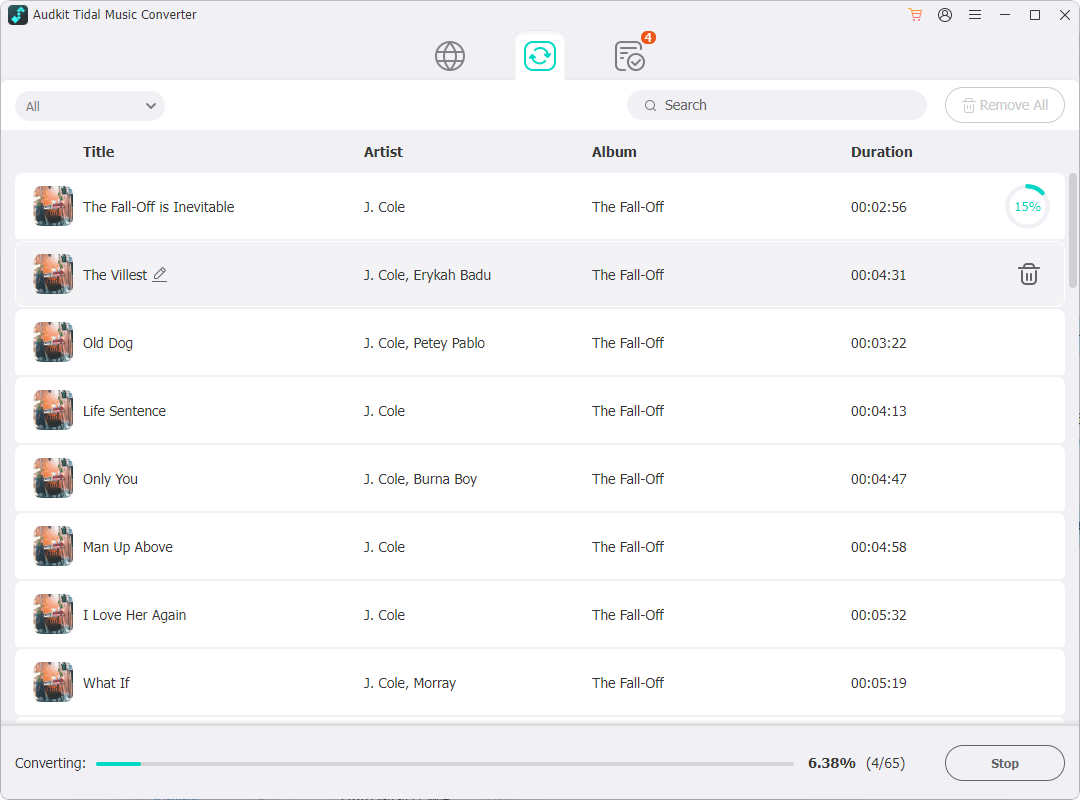
Task: Click the Title column header
Action: (98, 152)
